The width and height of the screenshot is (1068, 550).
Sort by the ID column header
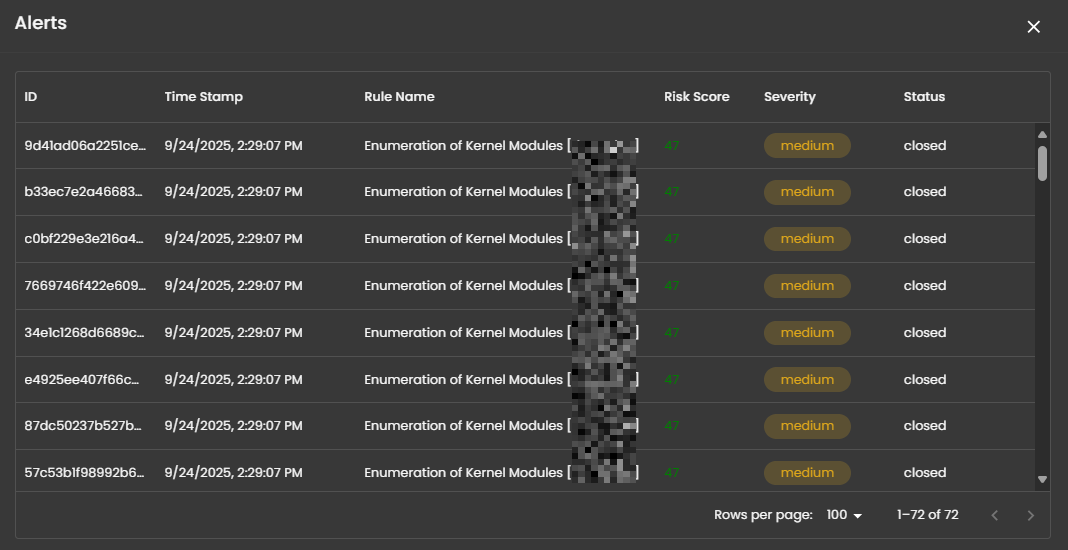coord(31,97)
